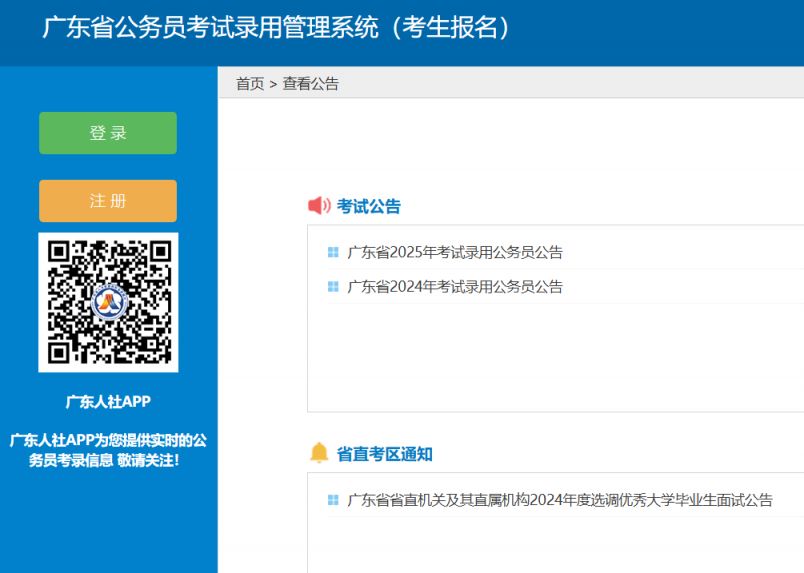Click the 省直考区通知 section heading
804x573 pixels.
385,454
